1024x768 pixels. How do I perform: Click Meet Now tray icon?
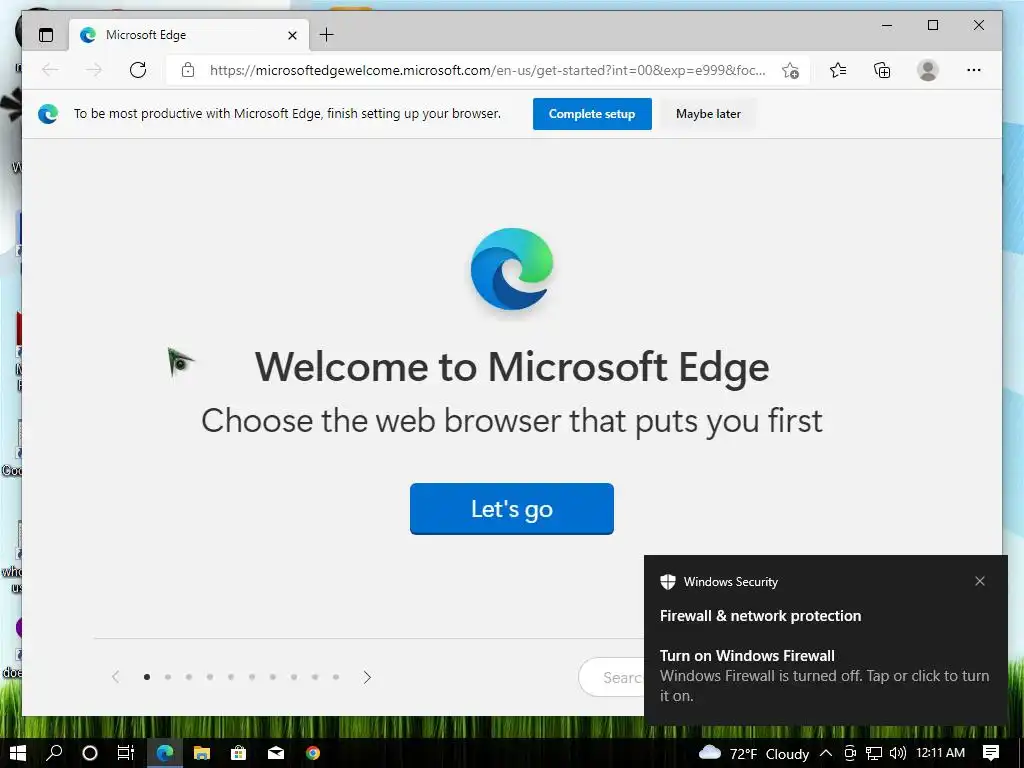(x=850, y=753)
